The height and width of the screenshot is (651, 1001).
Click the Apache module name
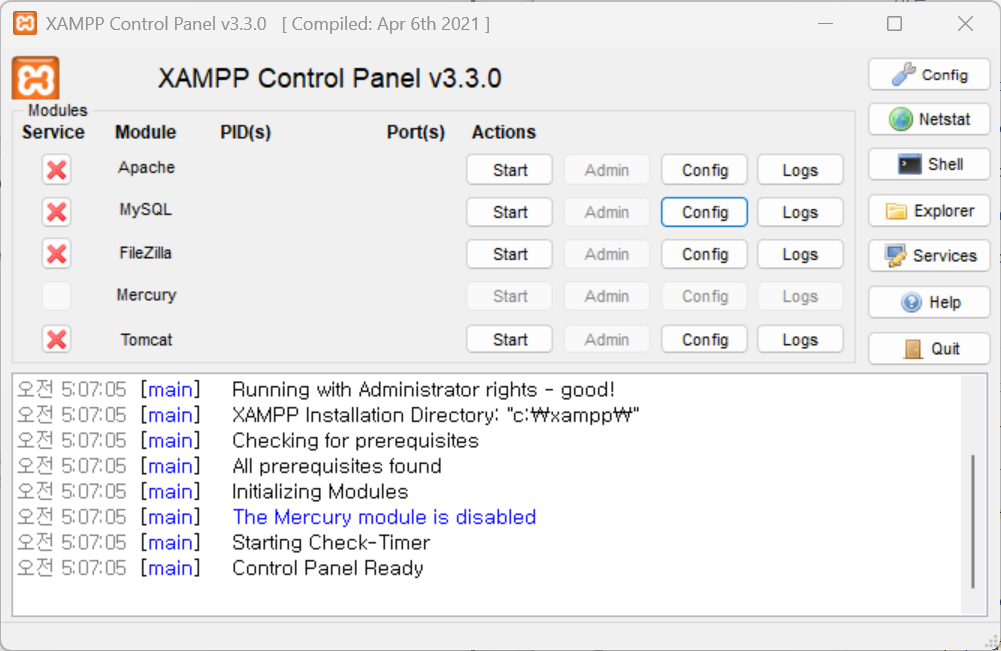pos(146,167)
